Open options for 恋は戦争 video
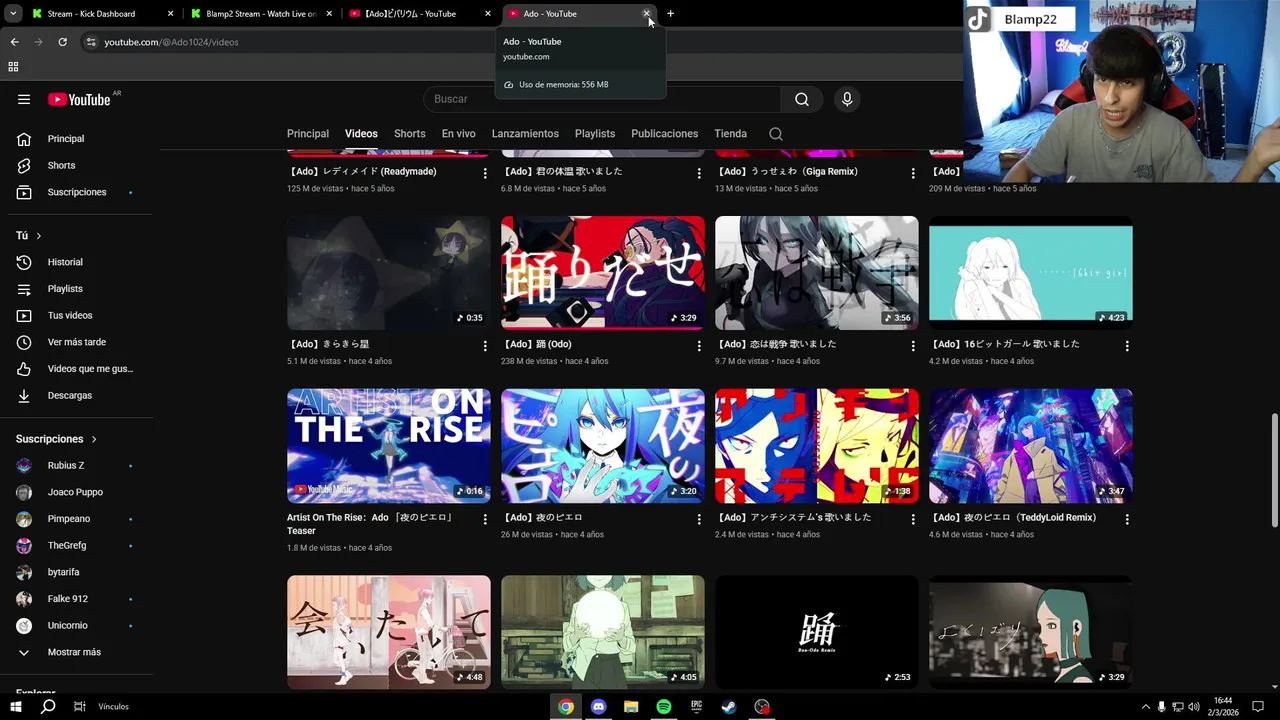 coord(913,346)
